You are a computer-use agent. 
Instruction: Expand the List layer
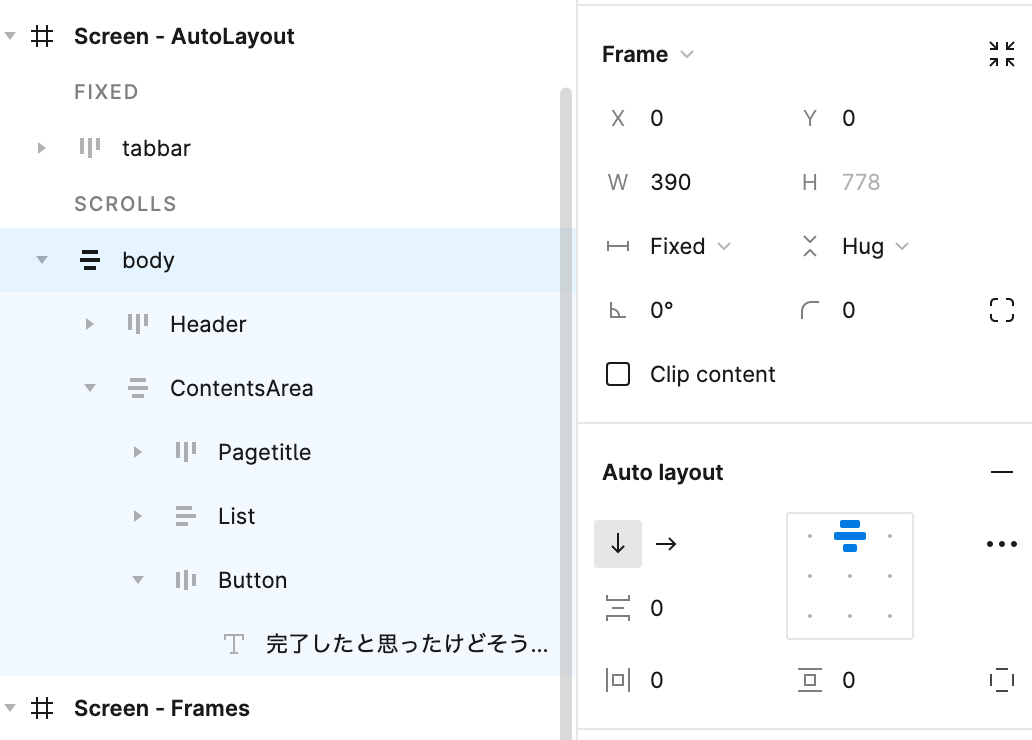pyautogui.click(x=138, y=516)
